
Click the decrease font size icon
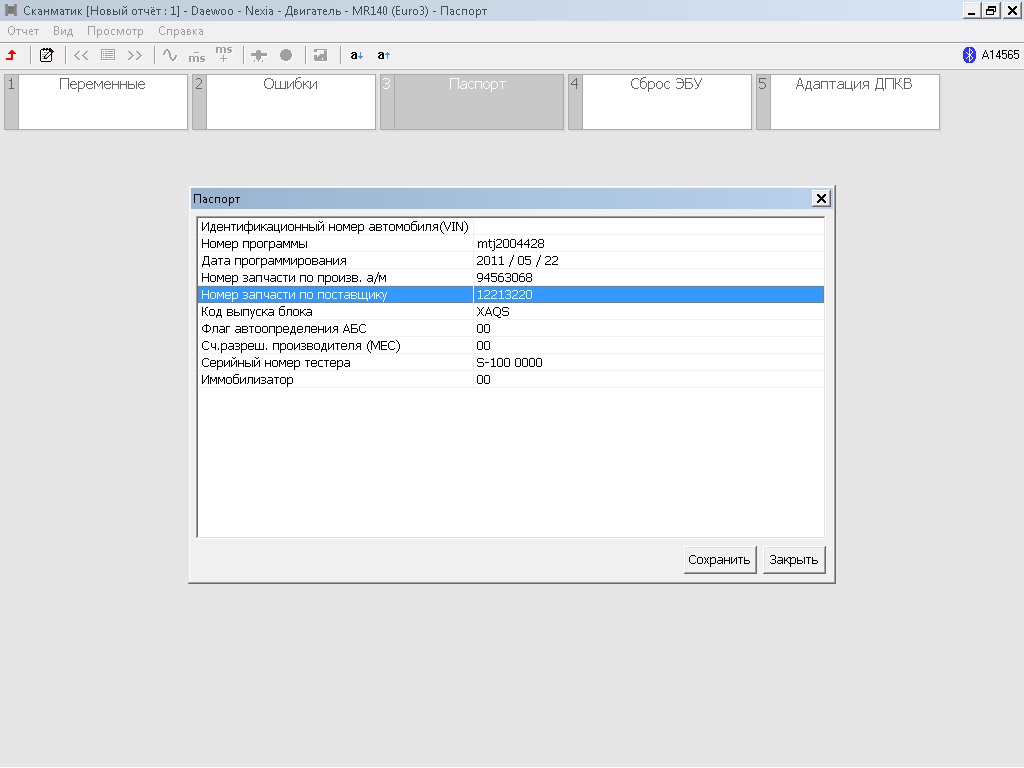(357, 55)
